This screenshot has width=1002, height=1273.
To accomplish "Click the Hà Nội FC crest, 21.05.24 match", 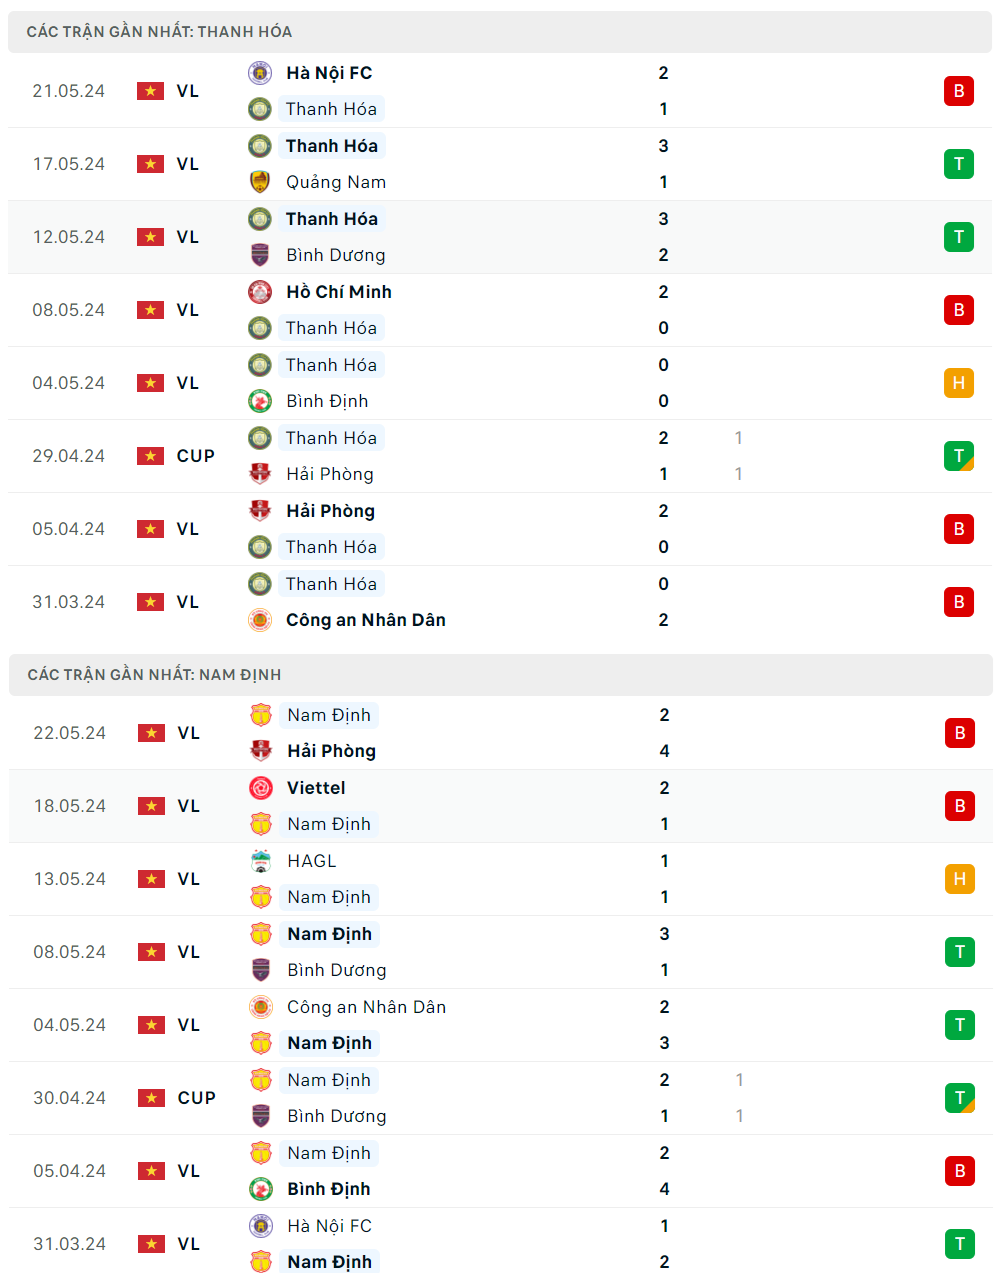I will tap(260, 73).
